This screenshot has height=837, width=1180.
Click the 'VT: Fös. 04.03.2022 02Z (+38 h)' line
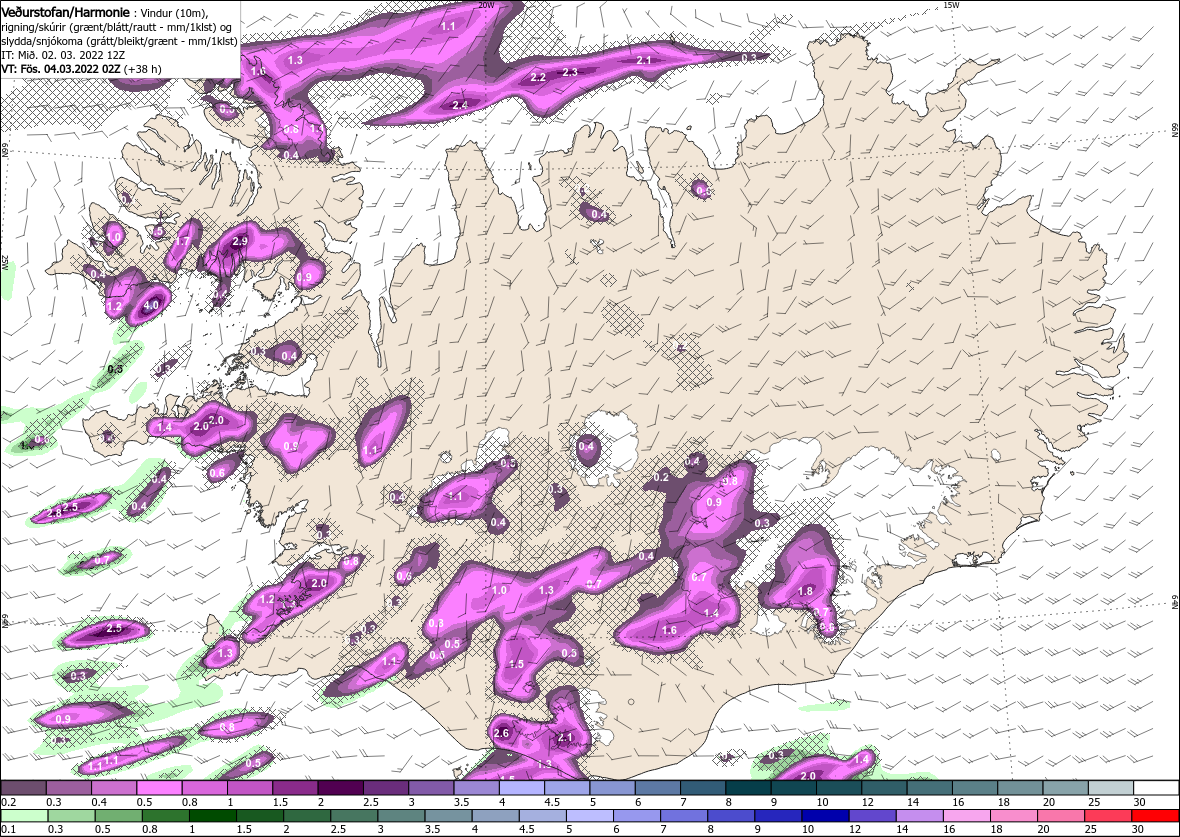[x=81, y=68]
